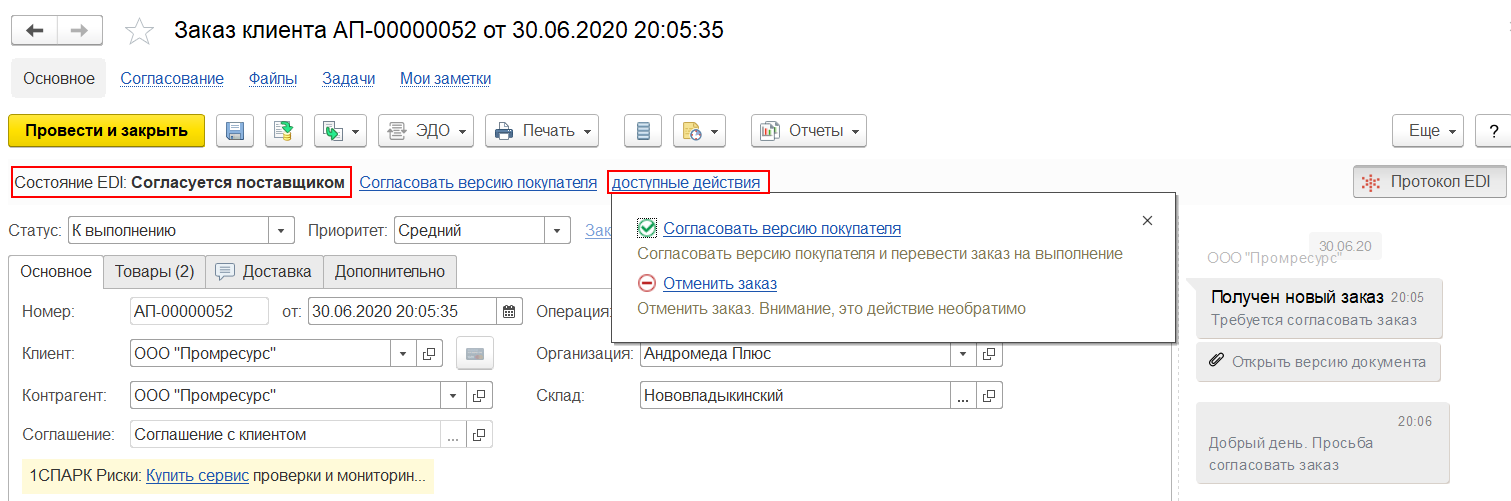
Task: Click the save document floppy disk icon
Action: 236,131
